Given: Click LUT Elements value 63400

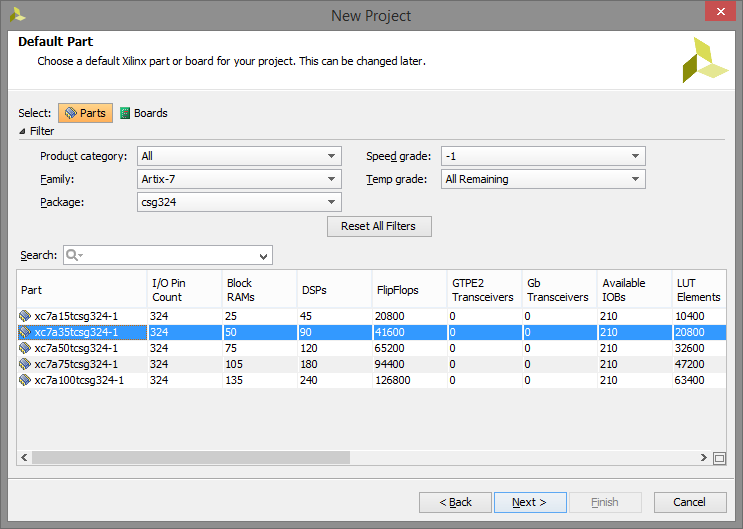Looking at the screenshot, I should (690, 380).
